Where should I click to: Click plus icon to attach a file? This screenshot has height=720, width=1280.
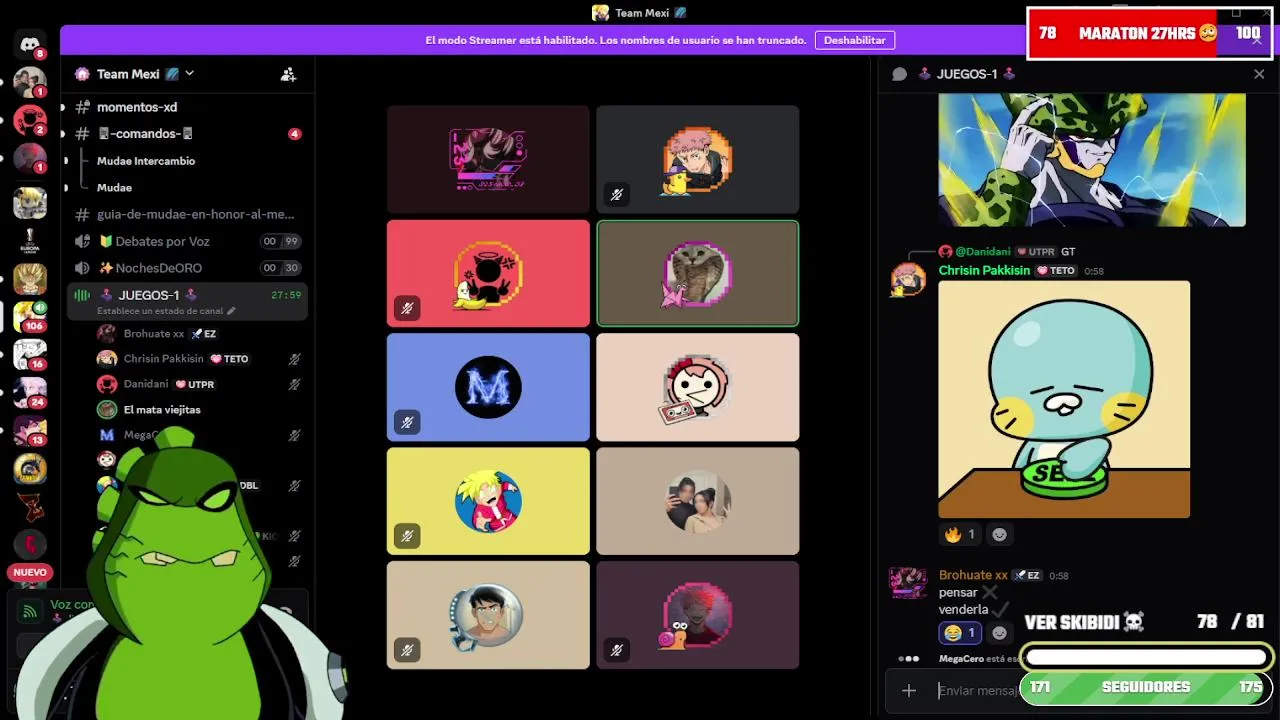(x=908, y=690)
